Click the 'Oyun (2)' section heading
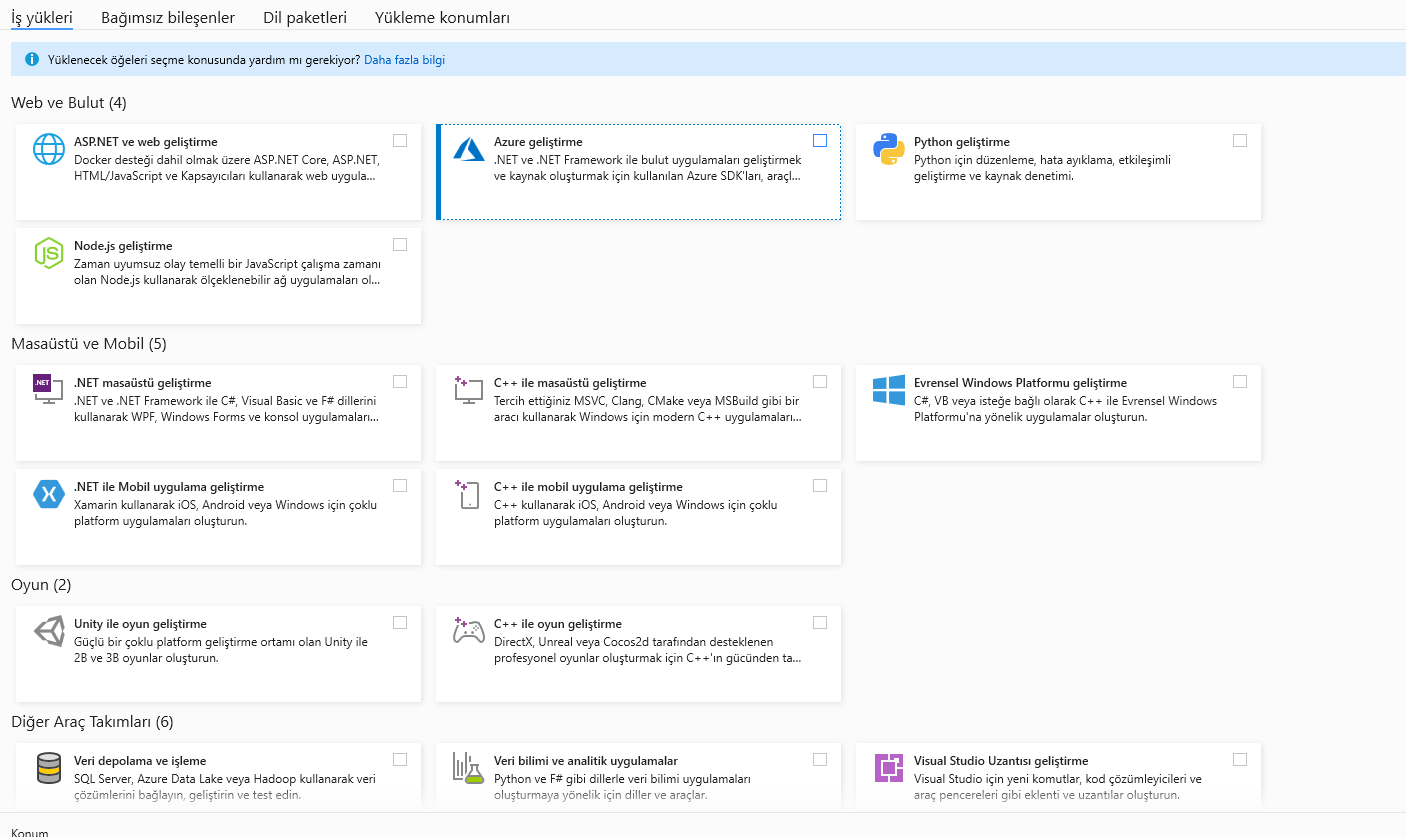Screen dimensions: 1406x837 pos(41,585)
